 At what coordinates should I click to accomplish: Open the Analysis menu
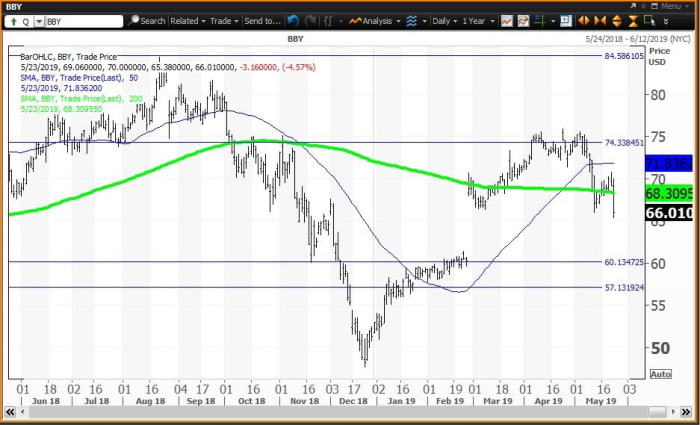375,21
